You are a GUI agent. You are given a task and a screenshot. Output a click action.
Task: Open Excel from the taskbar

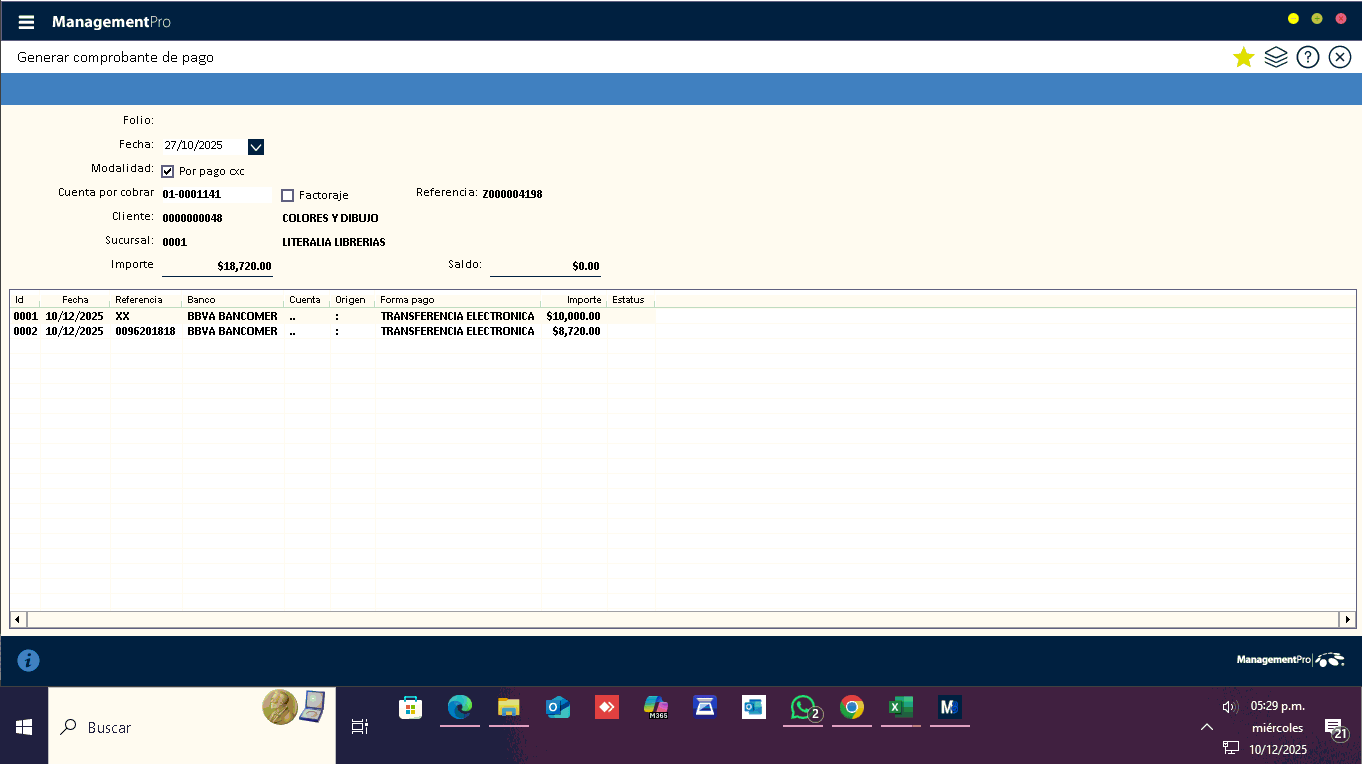(901, 708)
